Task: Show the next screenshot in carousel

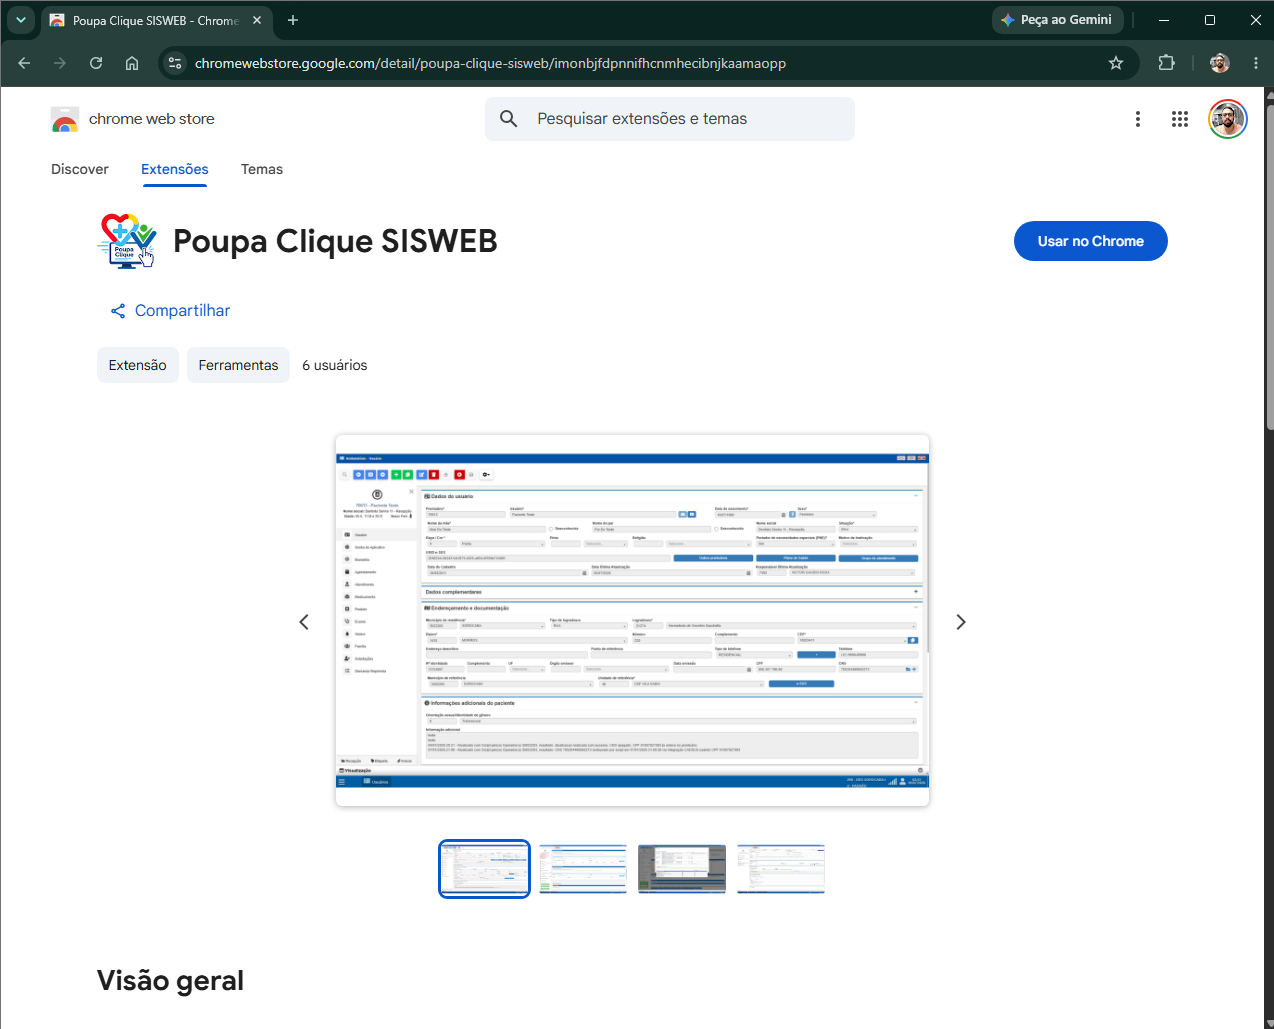Action: pyautogui.click(x=961, y=622)
